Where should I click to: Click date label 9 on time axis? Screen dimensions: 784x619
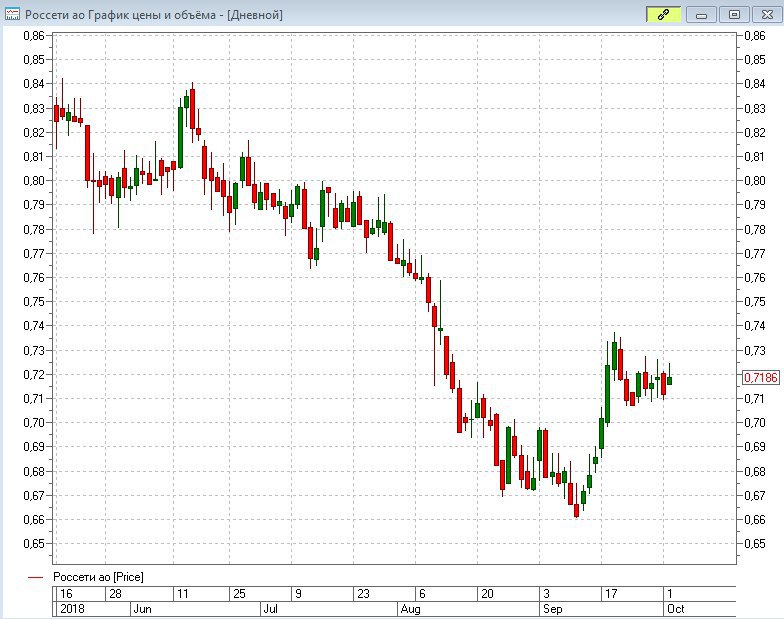tap(298, 594)
